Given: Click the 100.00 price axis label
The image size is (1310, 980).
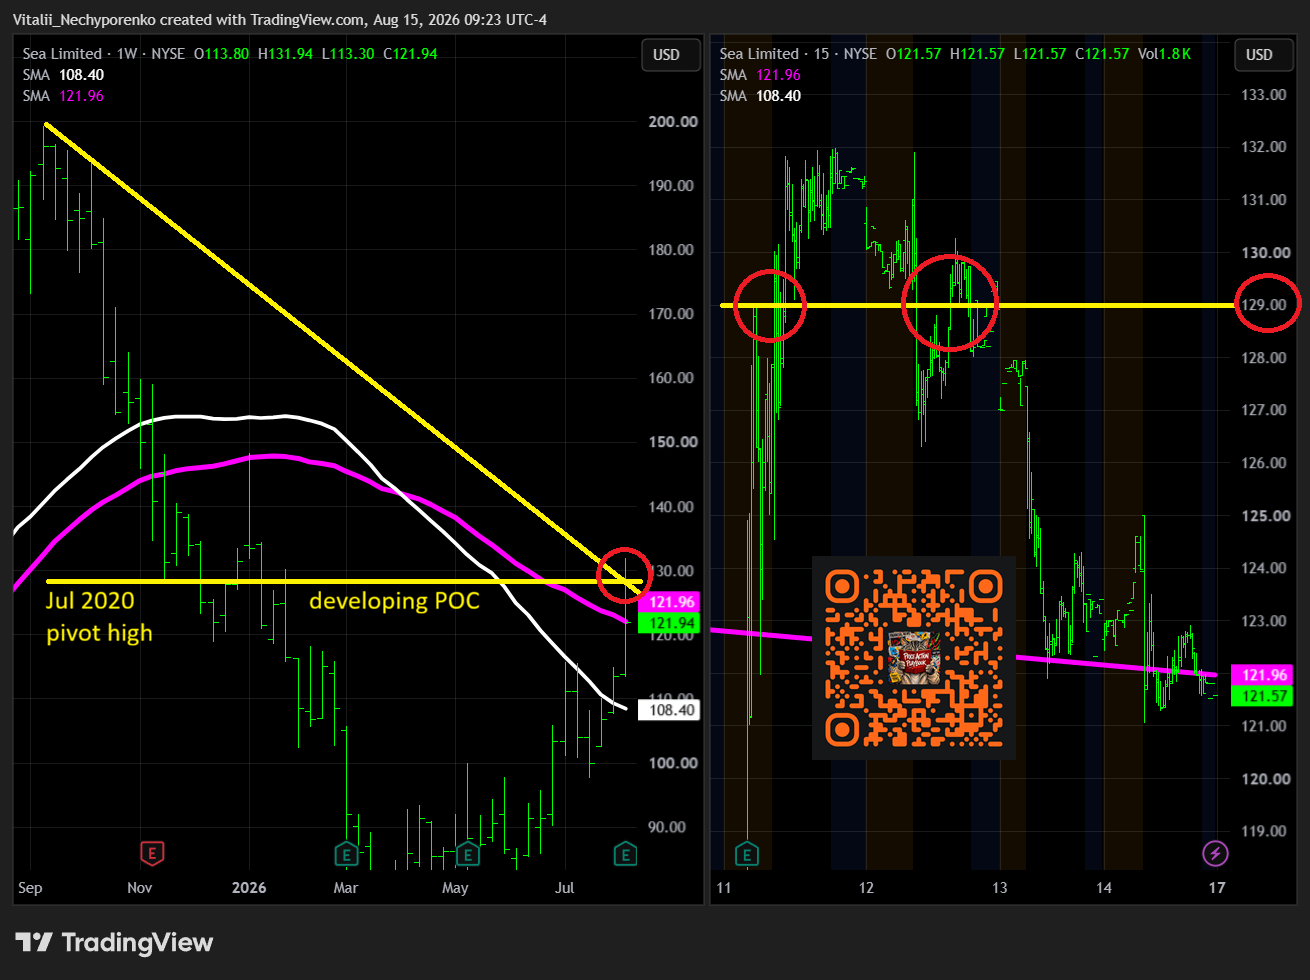Looking at the screenshot, I should pos(672,763).
